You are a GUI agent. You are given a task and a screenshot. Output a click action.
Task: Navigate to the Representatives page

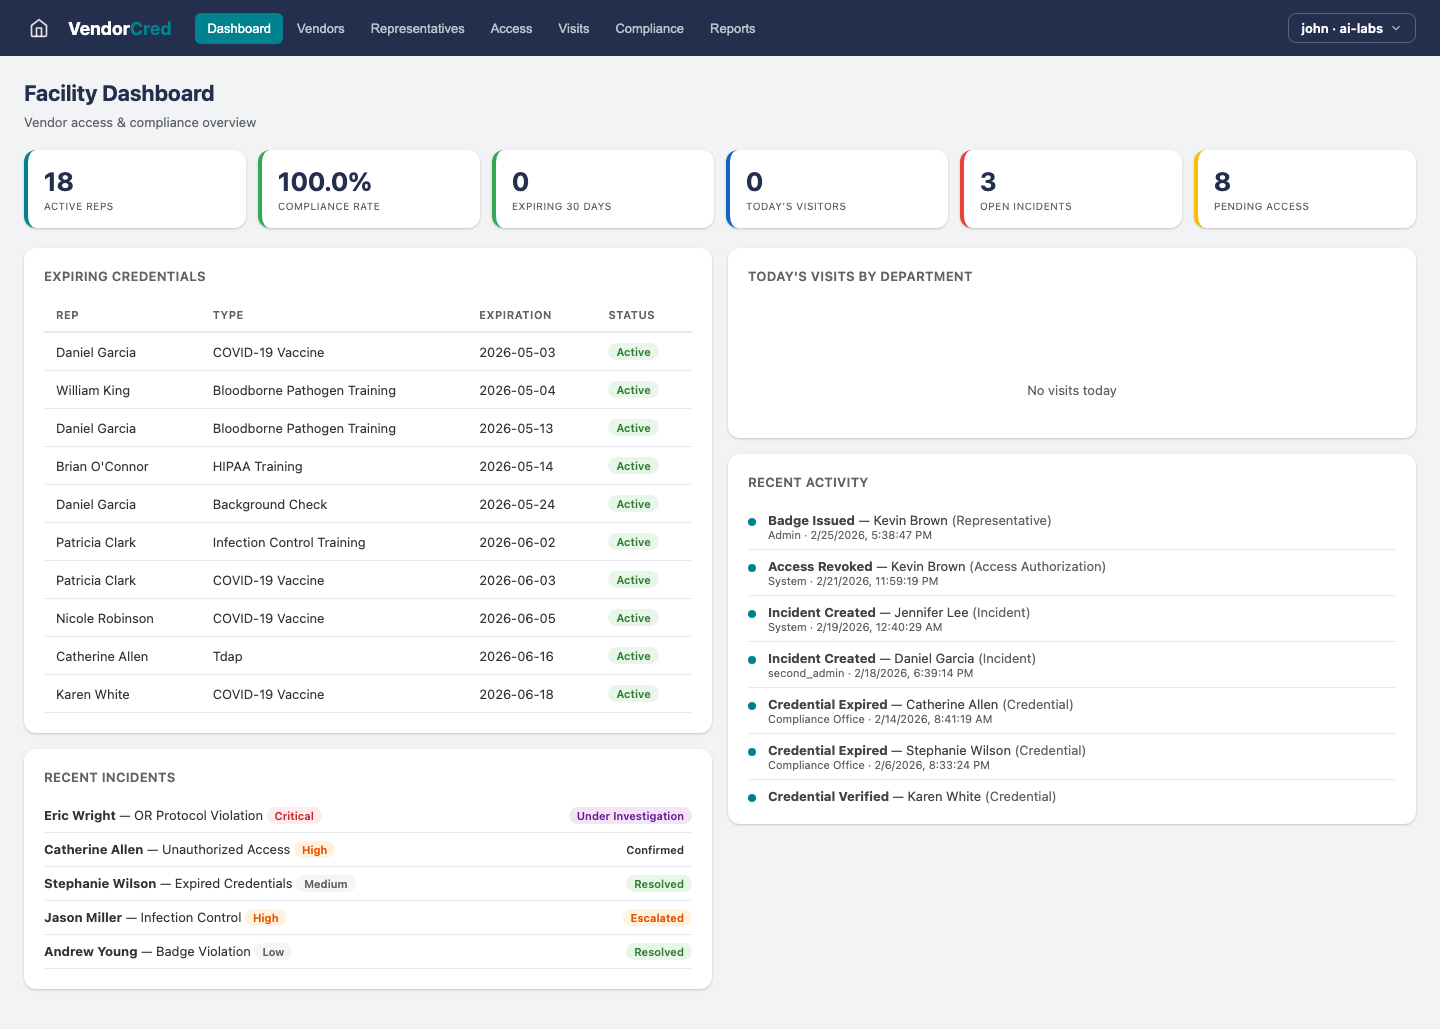pos(417,28)
